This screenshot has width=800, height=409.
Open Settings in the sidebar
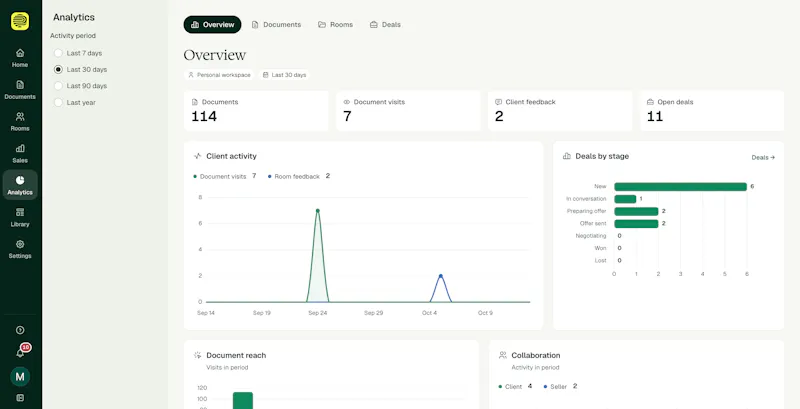[20, 249]
